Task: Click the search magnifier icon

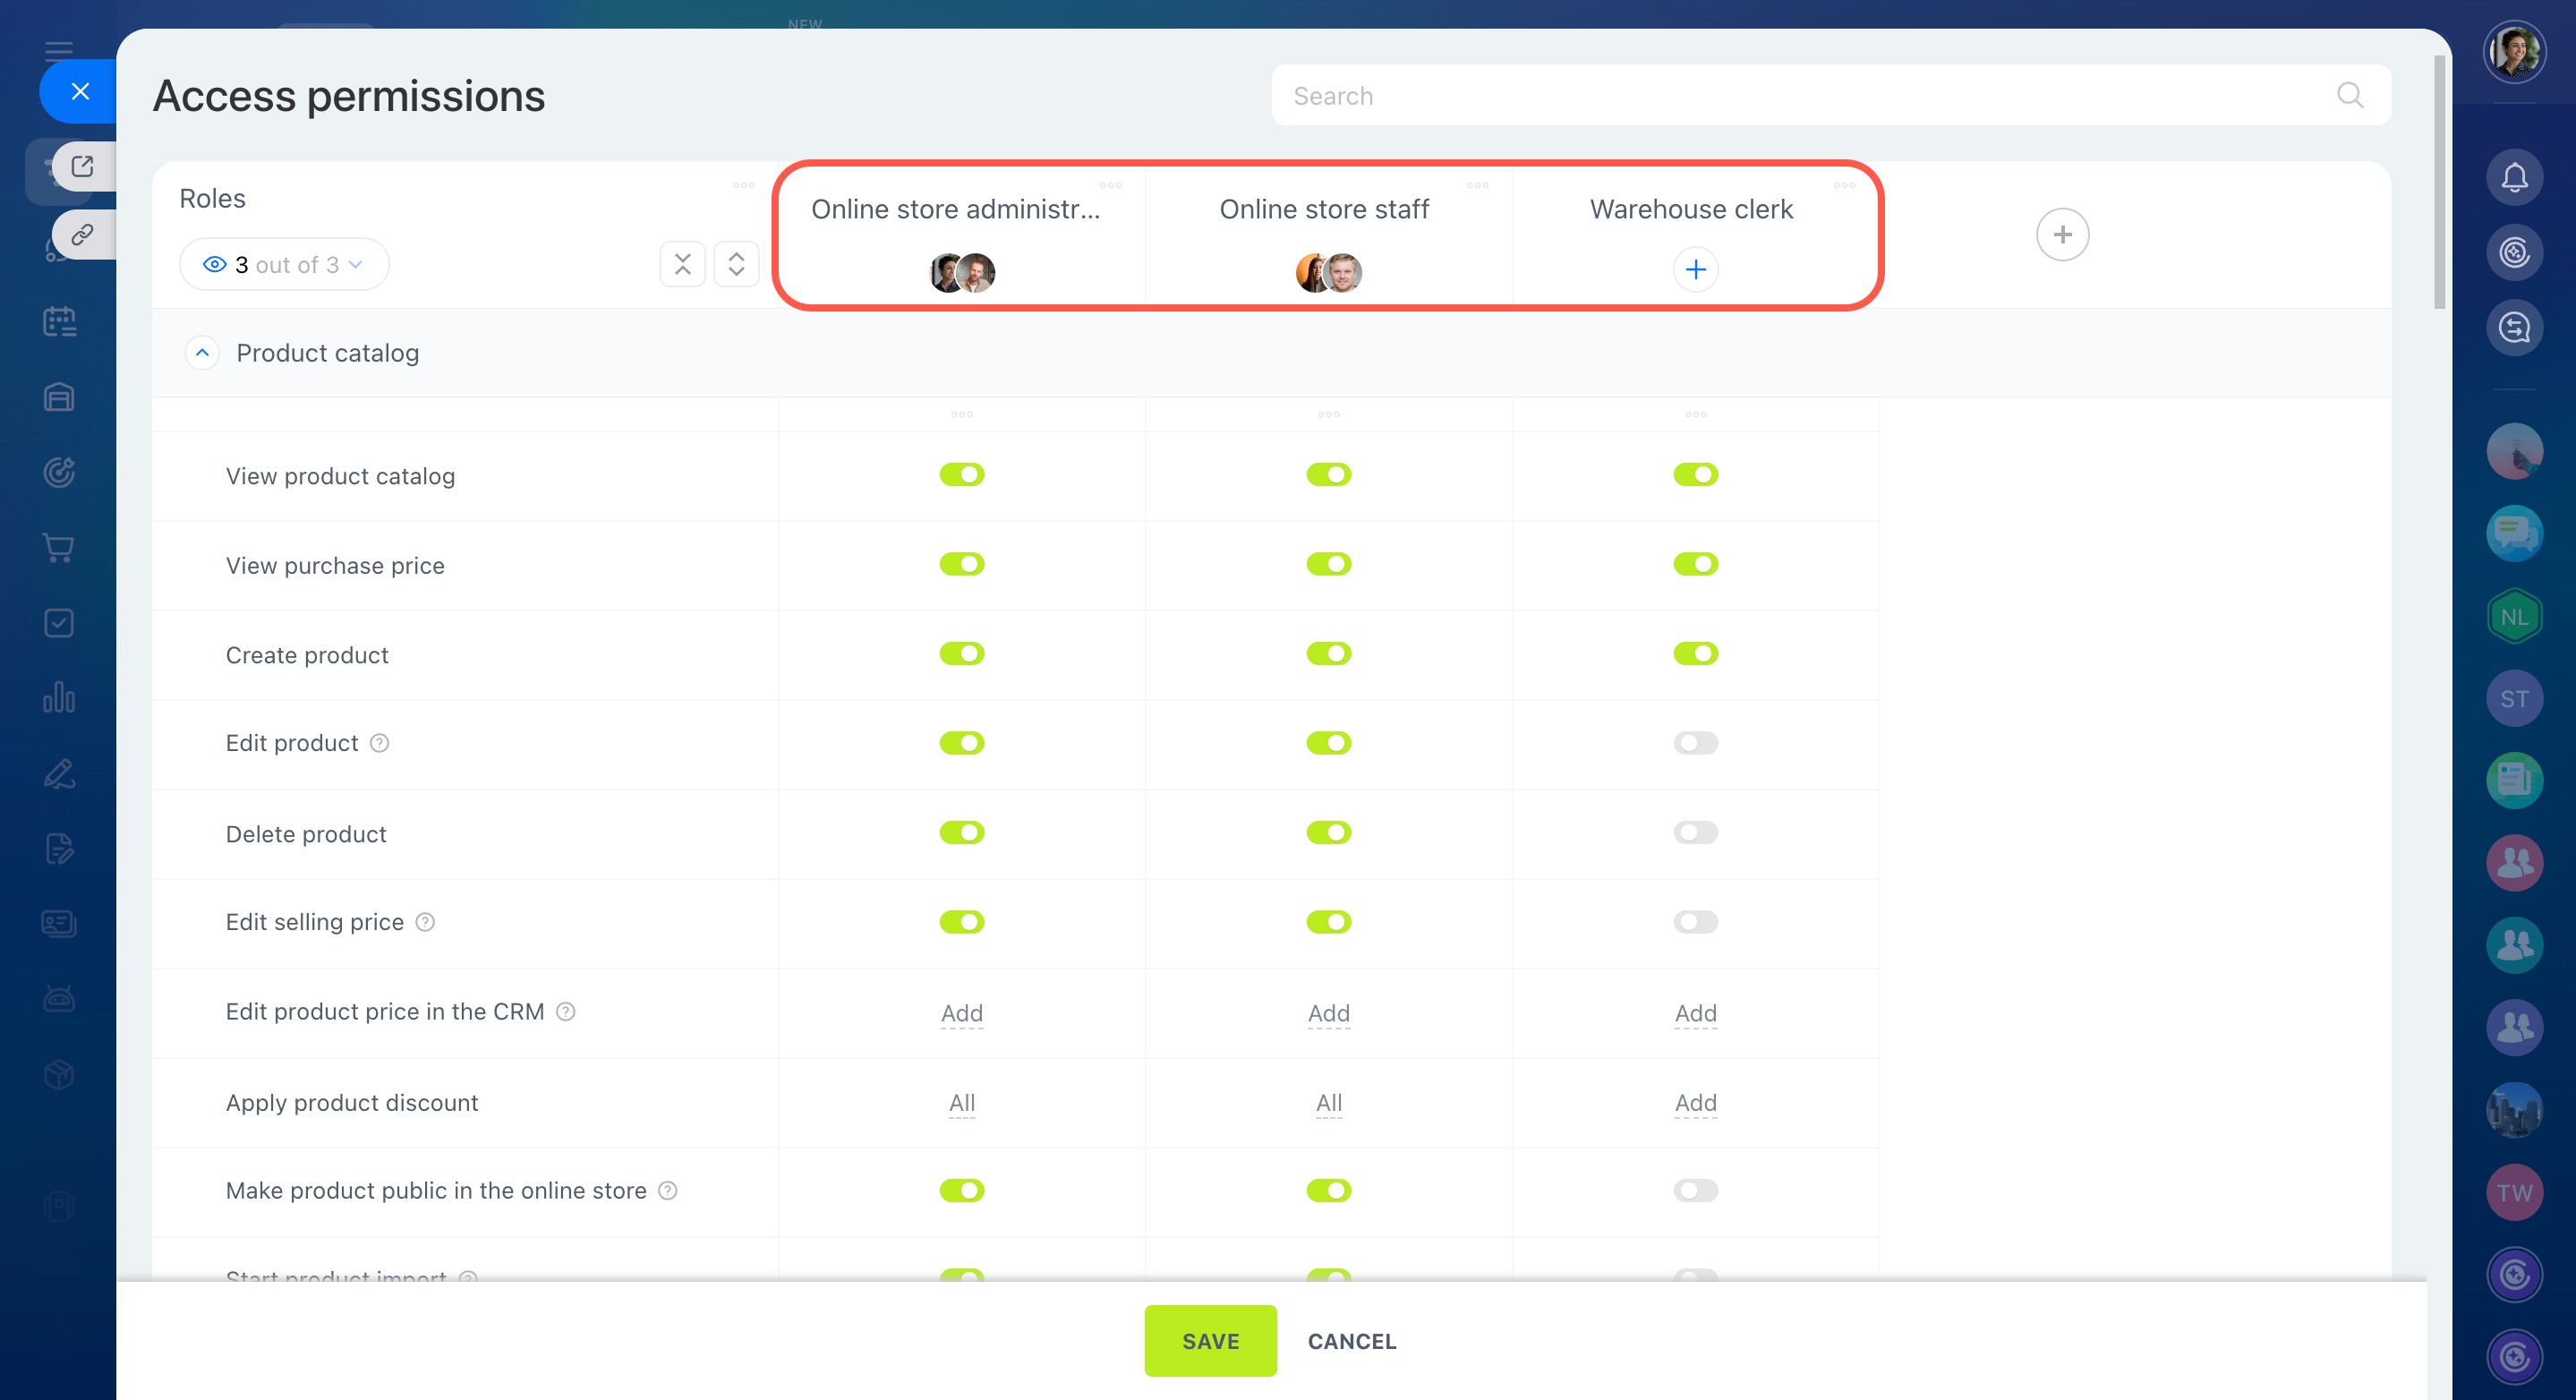Action: click(2349, 96)
